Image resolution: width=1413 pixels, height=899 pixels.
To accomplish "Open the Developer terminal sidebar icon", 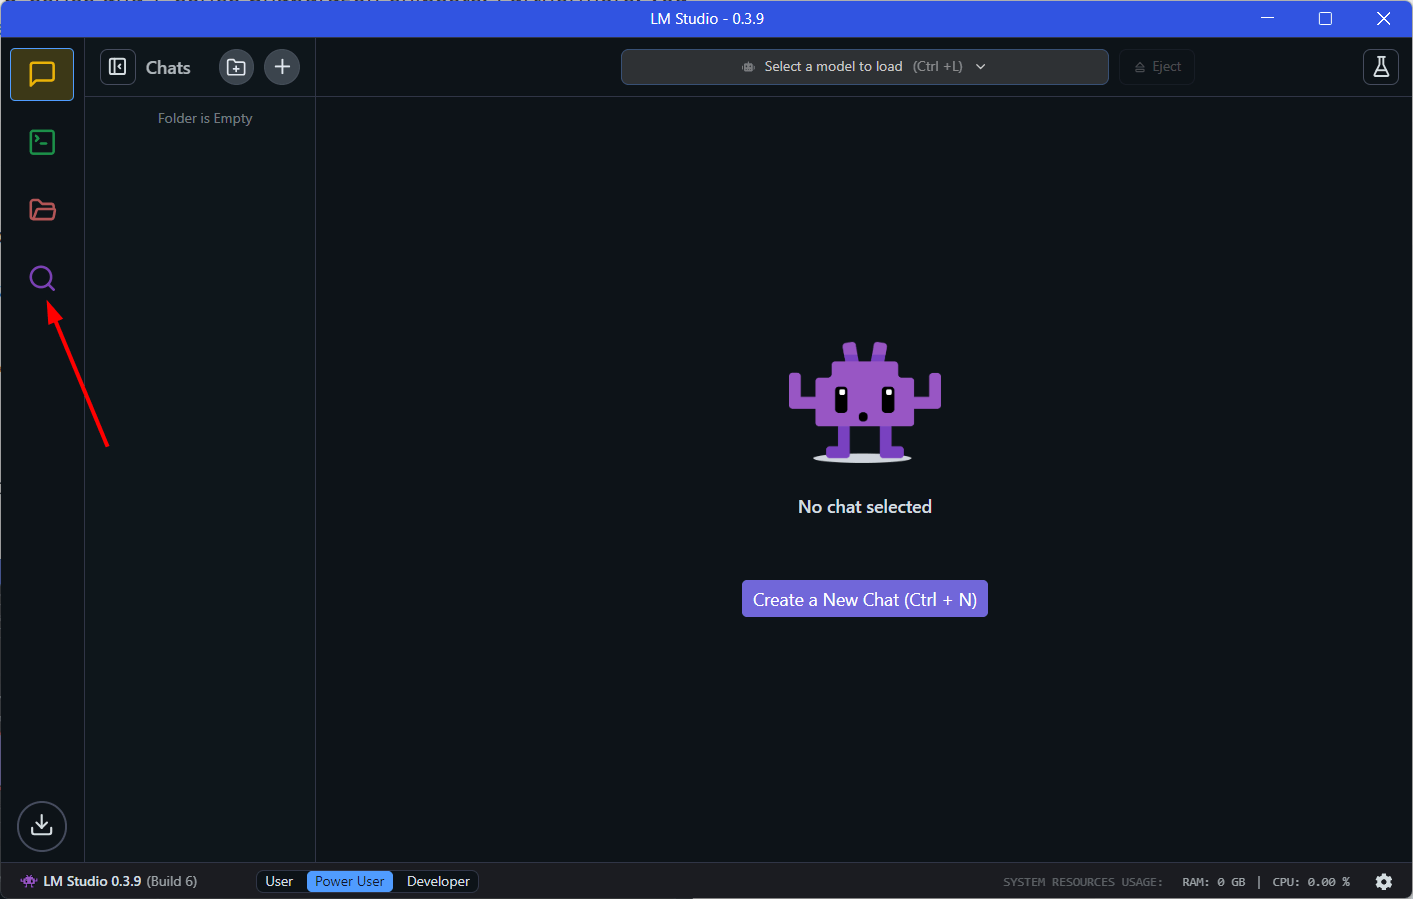I will pos(42,142).
